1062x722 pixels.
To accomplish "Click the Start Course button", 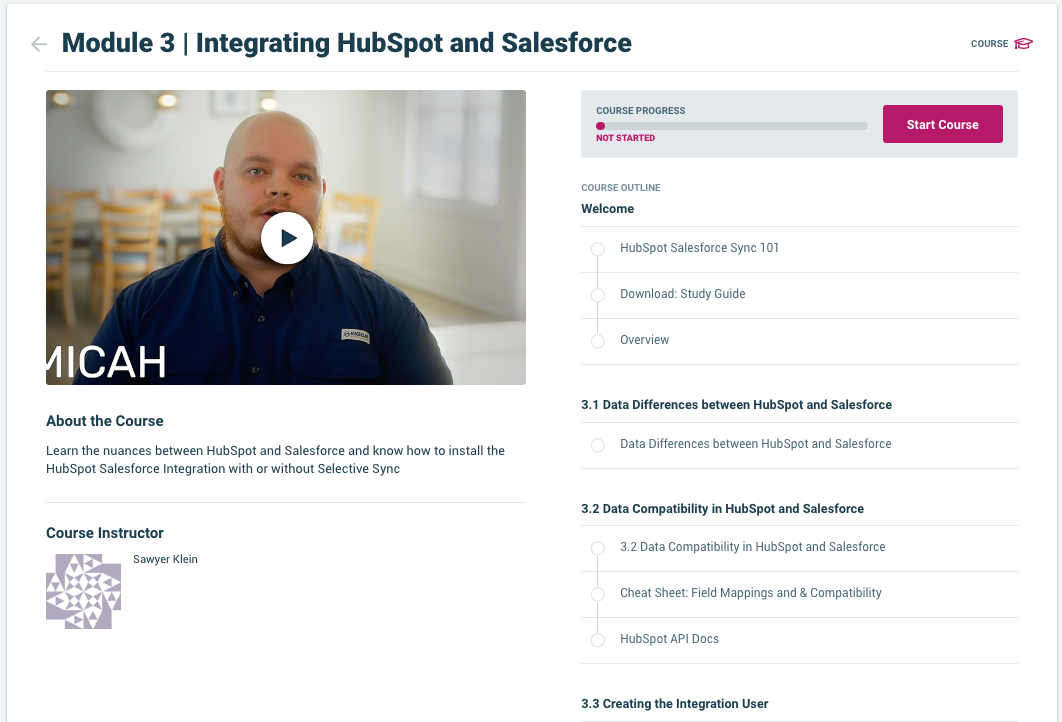I will 942,124.
